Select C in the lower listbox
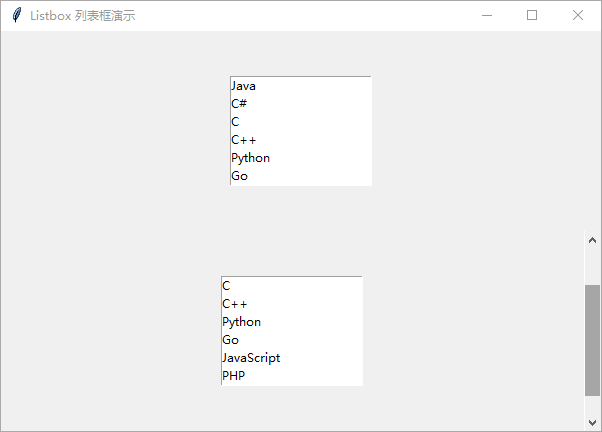 [292, 286]
